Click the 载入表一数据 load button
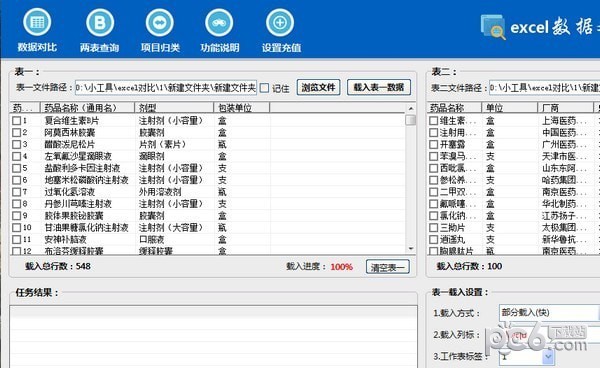The height and width of the screenshot is (368, 600). pos(379,87)
